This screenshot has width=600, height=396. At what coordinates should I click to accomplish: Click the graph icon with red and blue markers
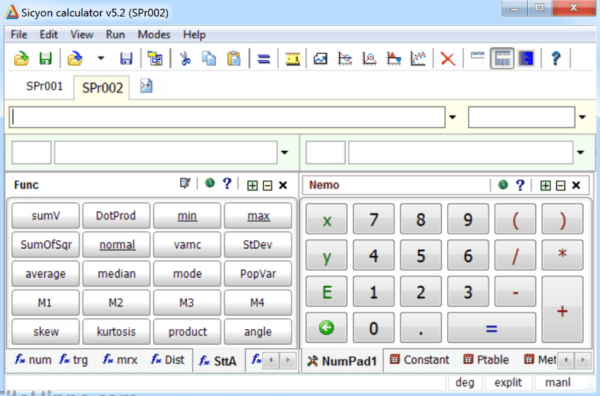coord(394,59)
